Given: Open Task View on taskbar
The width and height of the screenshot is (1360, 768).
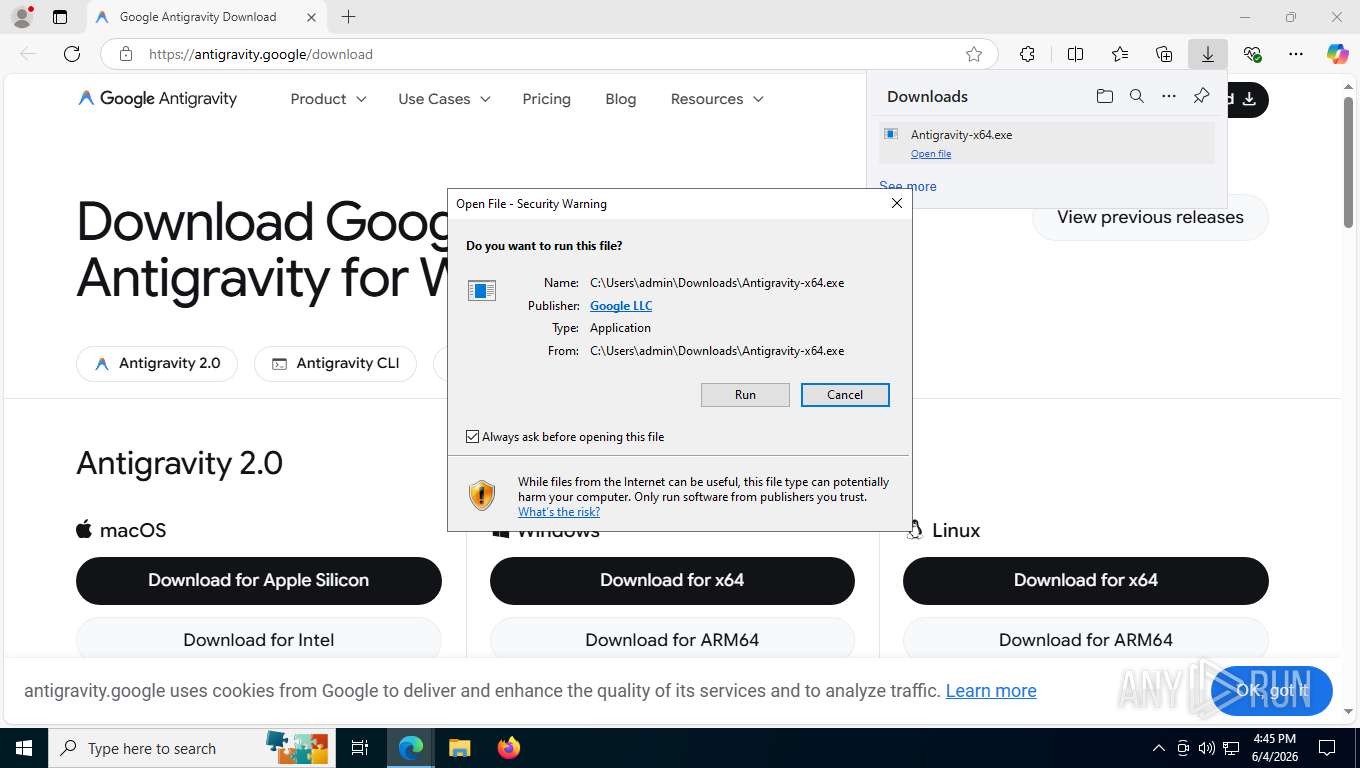Looking at the screenshot, I should pyautogui.click(x=361, y=748).
